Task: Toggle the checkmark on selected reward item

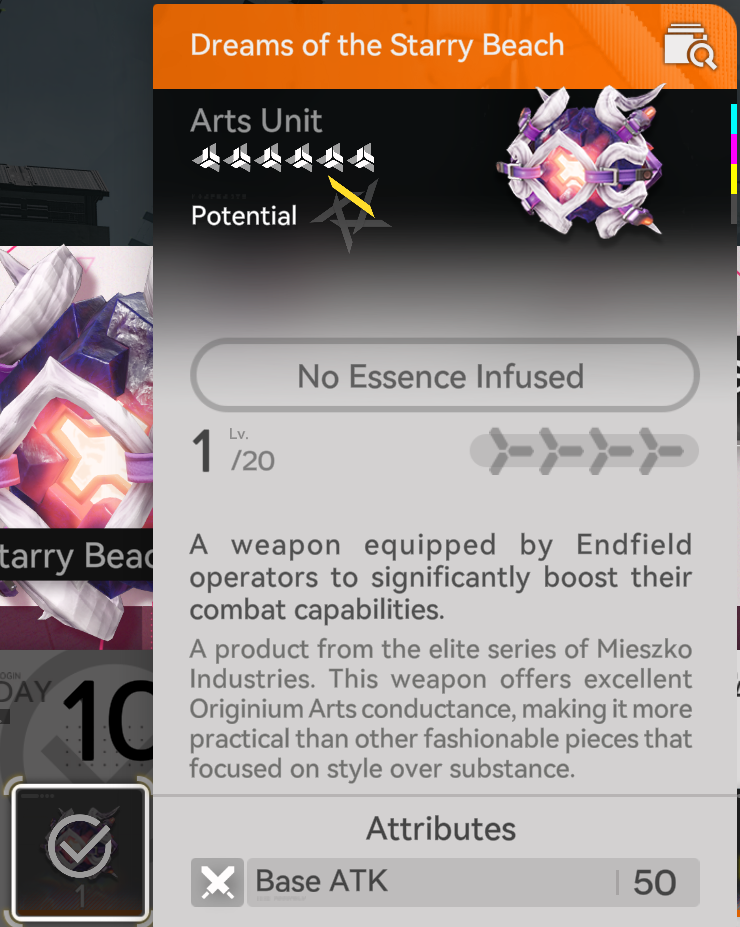Action: coord(80,845)
